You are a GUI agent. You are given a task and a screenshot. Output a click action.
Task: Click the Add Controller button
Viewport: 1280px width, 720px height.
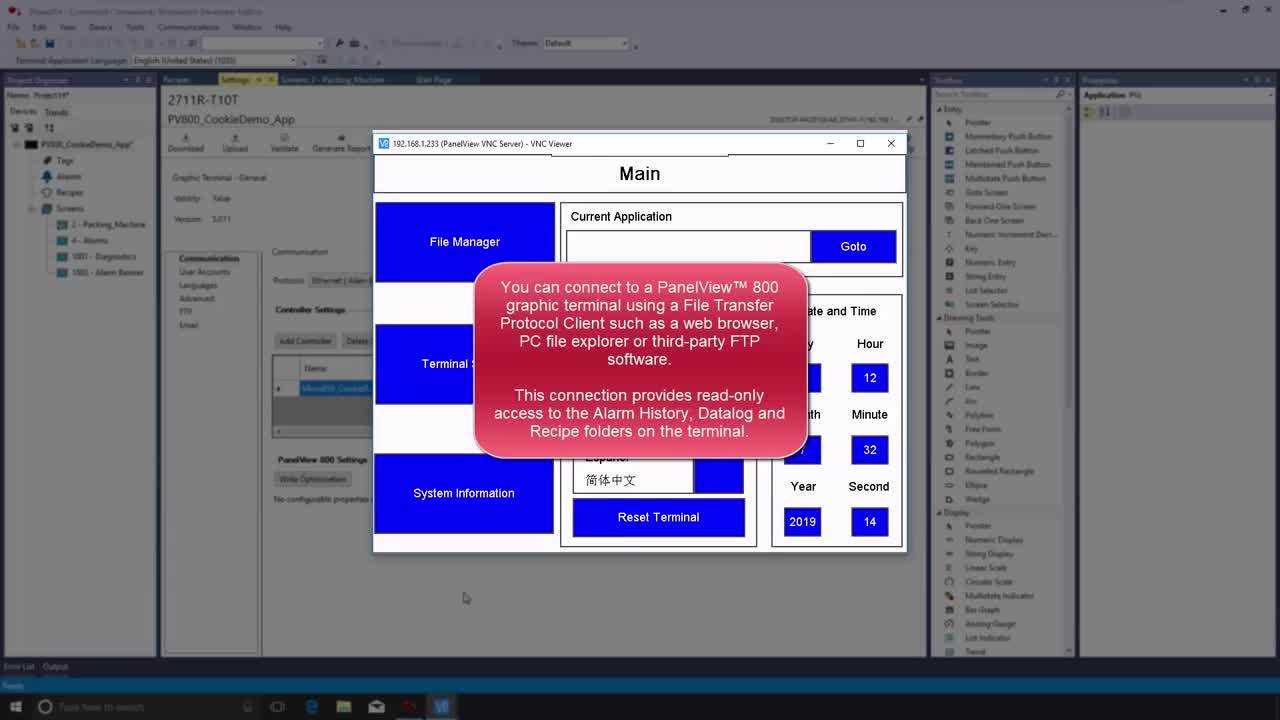click(x=305, y=341)
